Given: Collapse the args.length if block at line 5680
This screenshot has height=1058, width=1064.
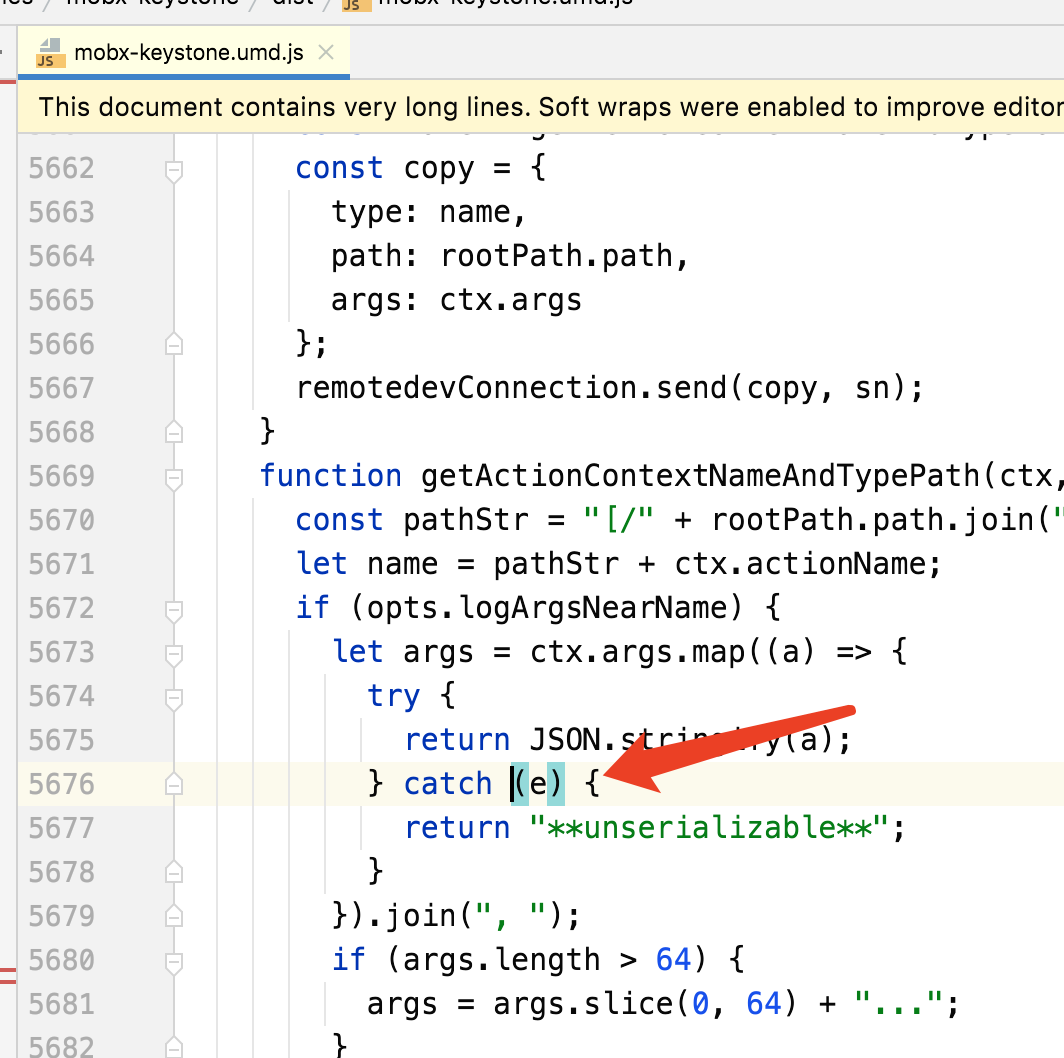Looking at the screenshot, I should pyautogui.click(x=173, y=960).
